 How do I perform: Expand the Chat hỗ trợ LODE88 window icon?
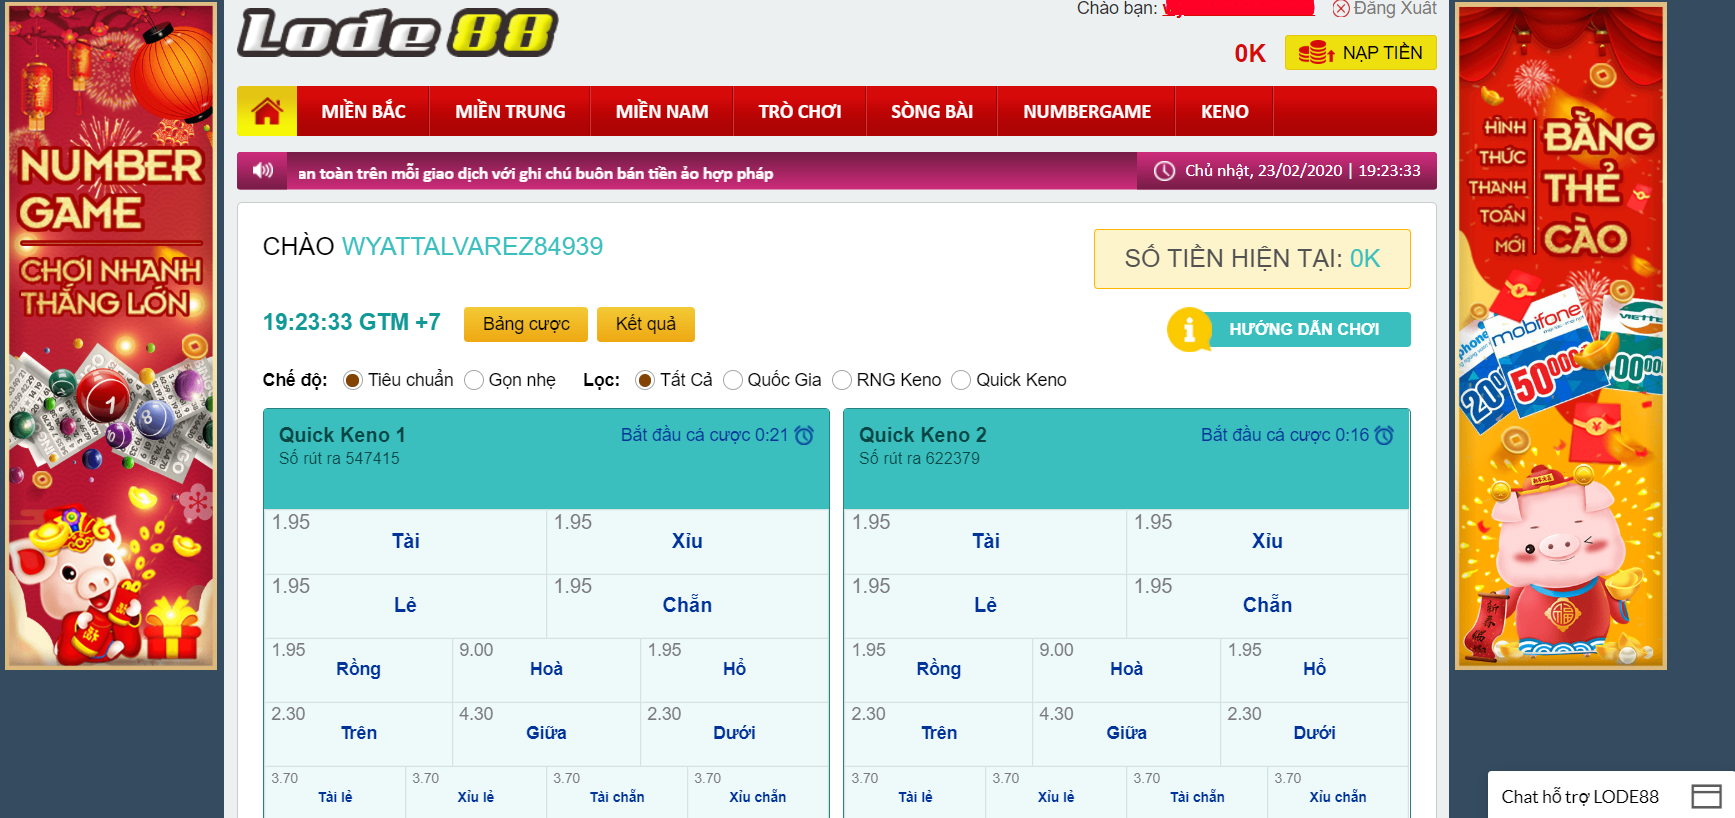[x=1706, y=796]
